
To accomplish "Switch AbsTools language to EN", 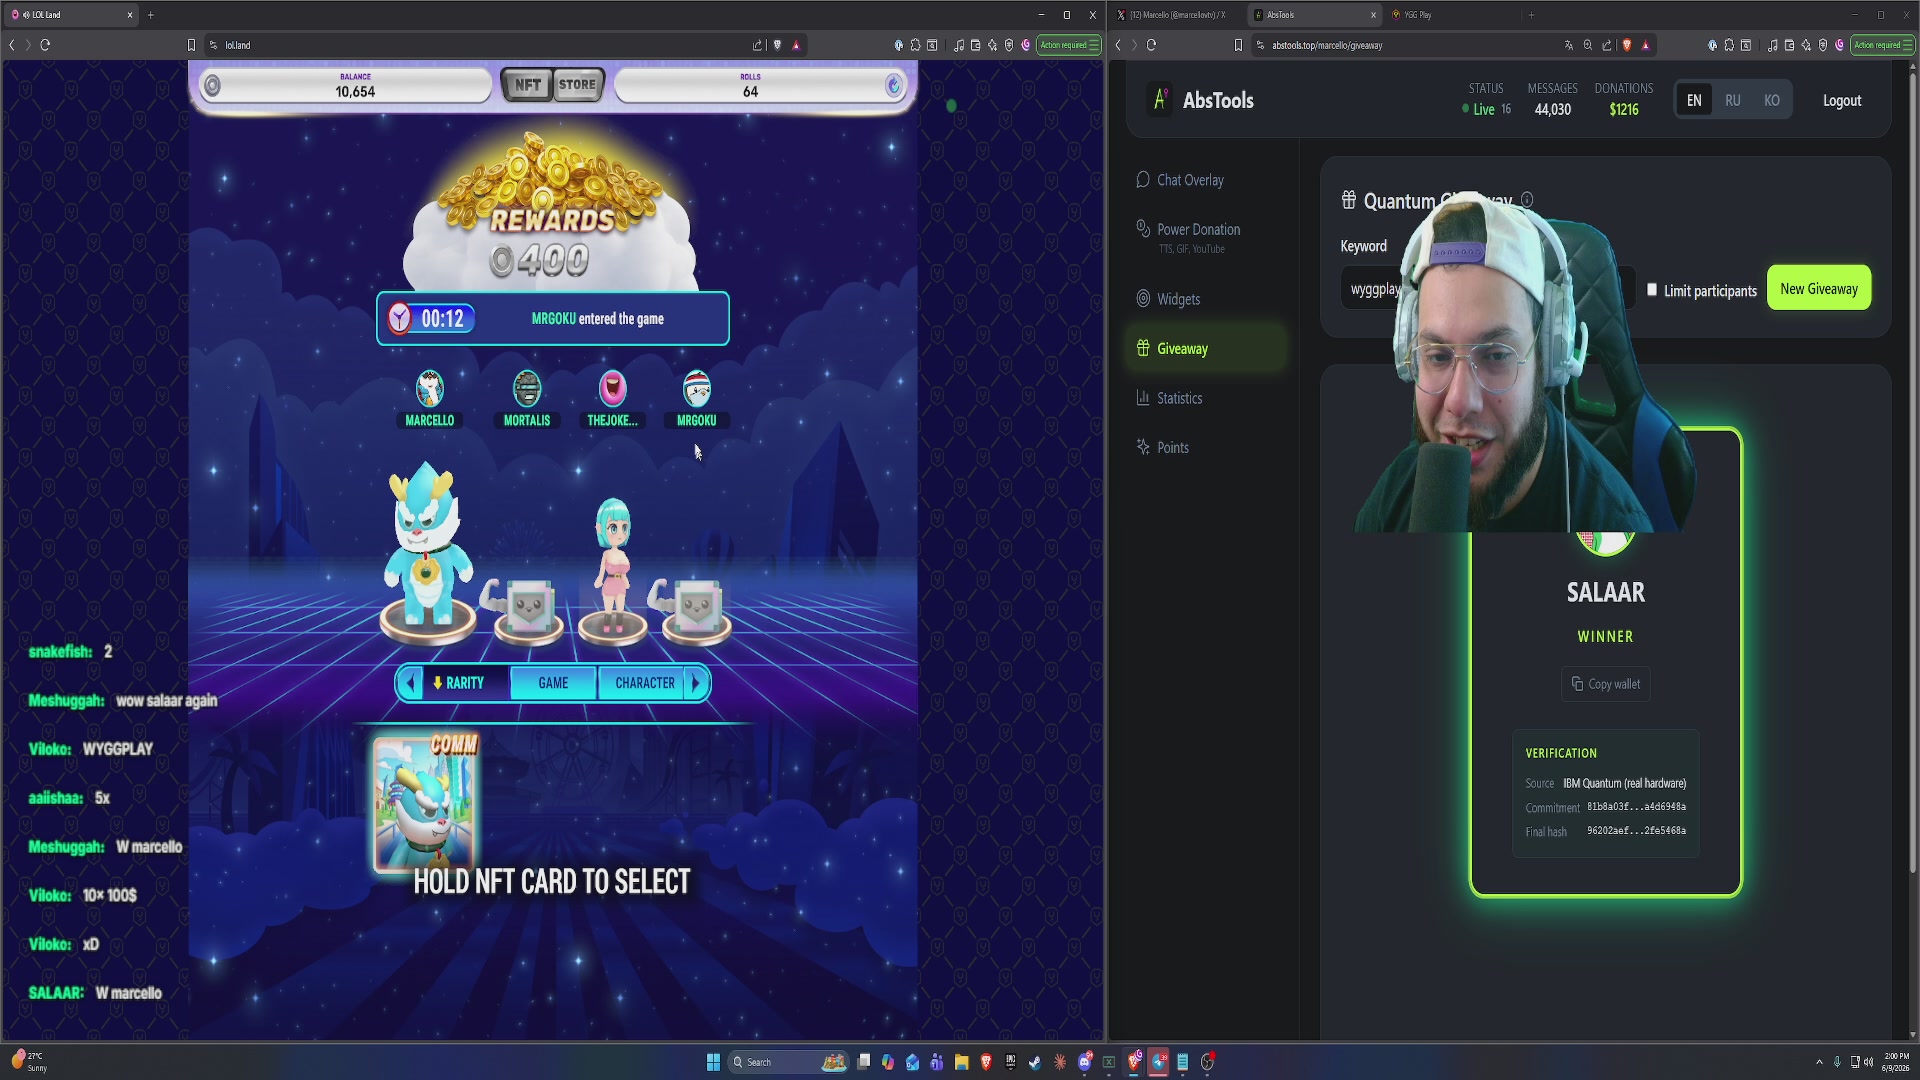I will [x=1693, y=100].
